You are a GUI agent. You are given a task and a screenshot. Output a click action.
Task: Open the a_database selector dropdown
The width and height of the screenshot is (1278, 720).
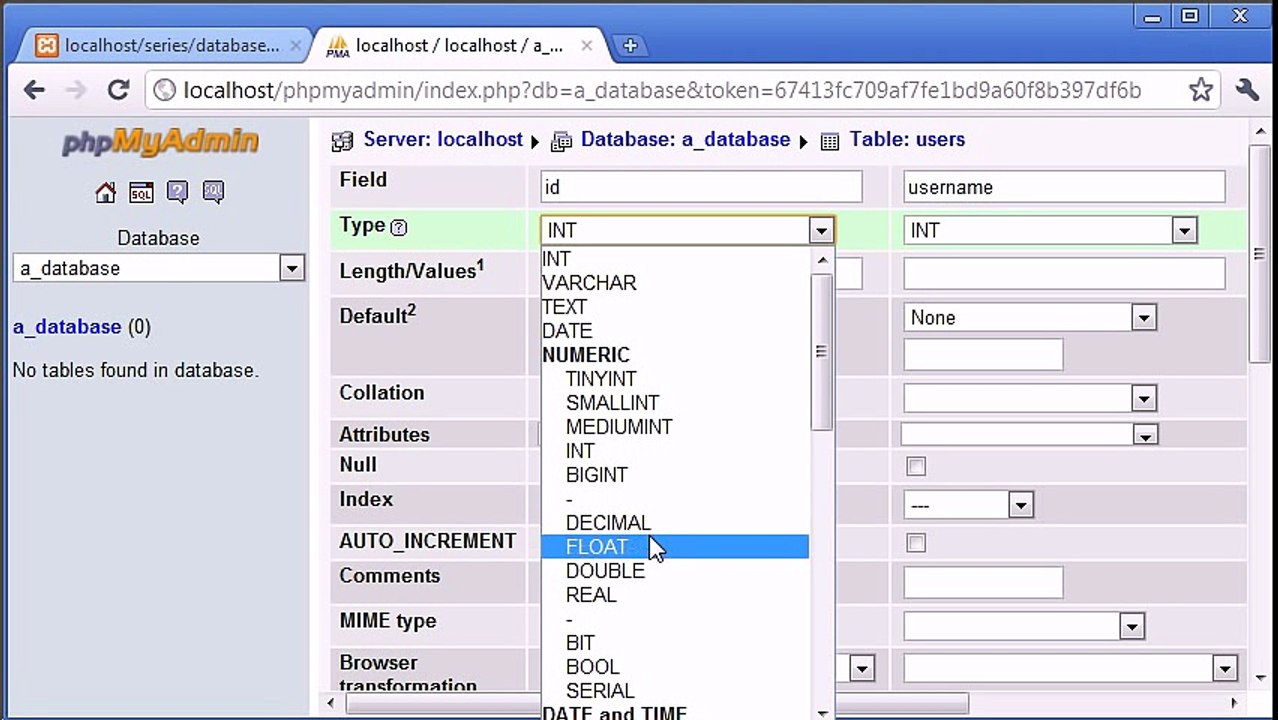click(159, 268)
